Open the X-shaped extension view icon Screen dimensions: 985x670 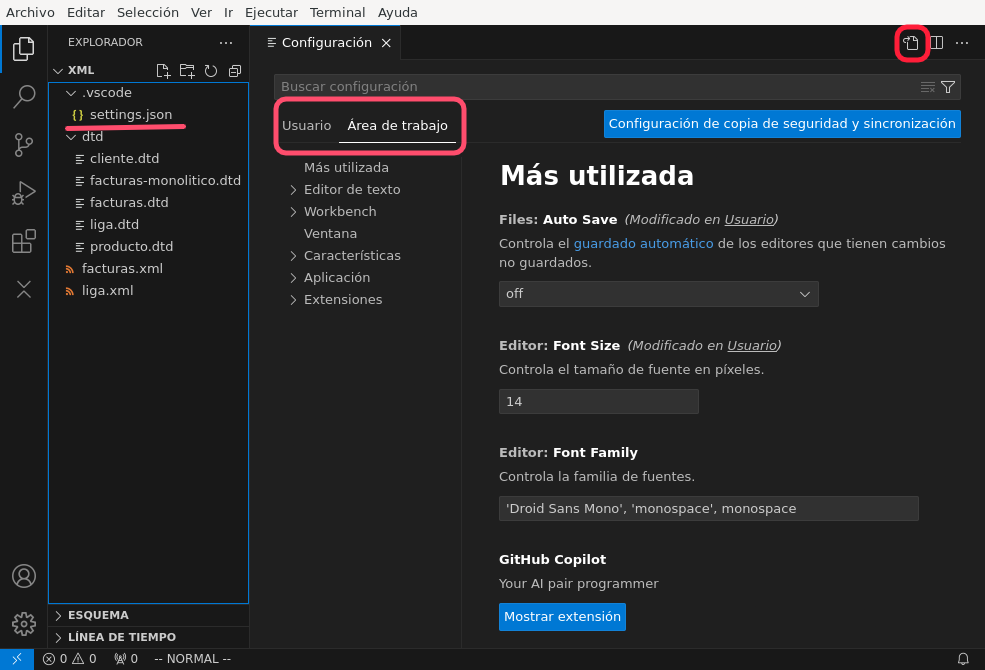point(23,289)
